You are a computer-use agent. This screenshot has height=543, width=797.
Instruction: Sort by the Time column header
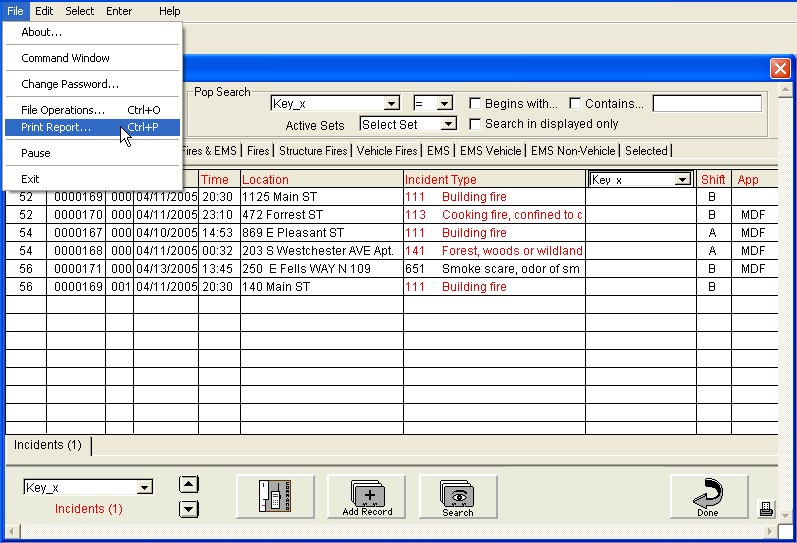[x=219, y=179]
